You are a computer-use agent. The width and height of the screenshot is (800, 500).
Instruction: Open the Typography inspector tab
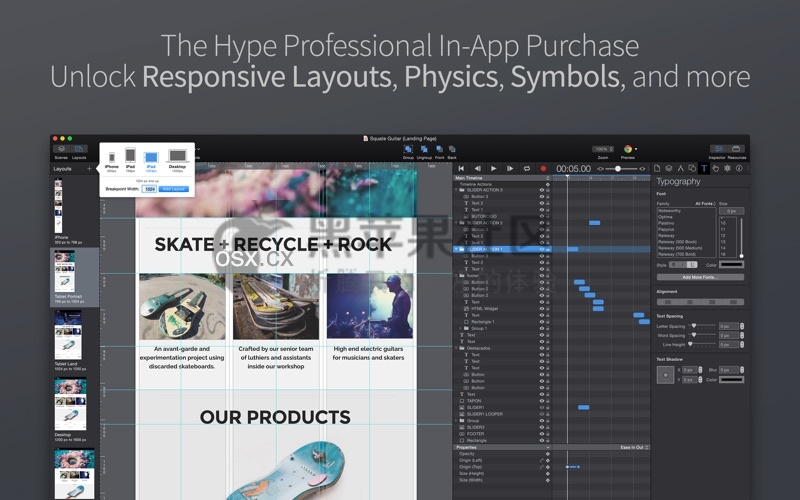pos(704,168)
